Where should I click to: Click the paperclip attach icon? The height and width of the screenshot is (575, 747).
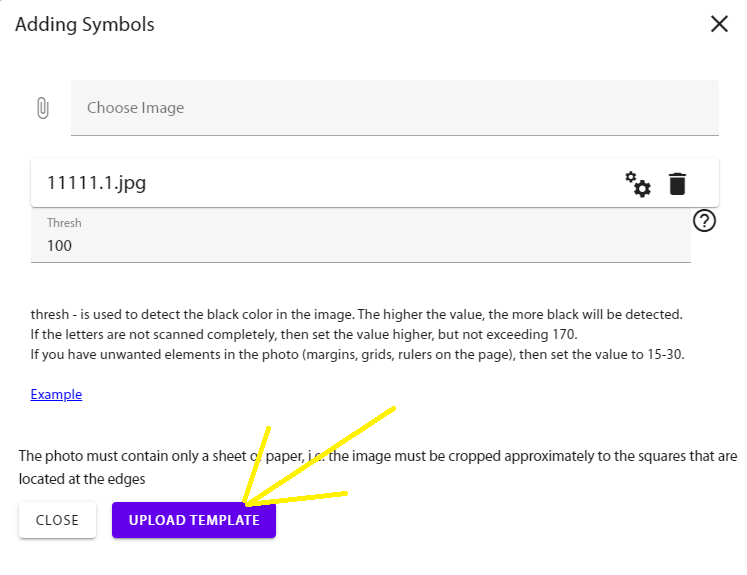(42, 108)
